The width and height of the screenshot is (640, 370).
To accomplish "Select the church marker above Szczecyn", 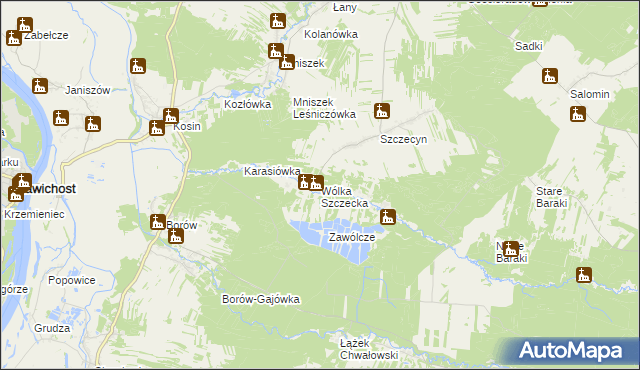I will coord(382,111).
